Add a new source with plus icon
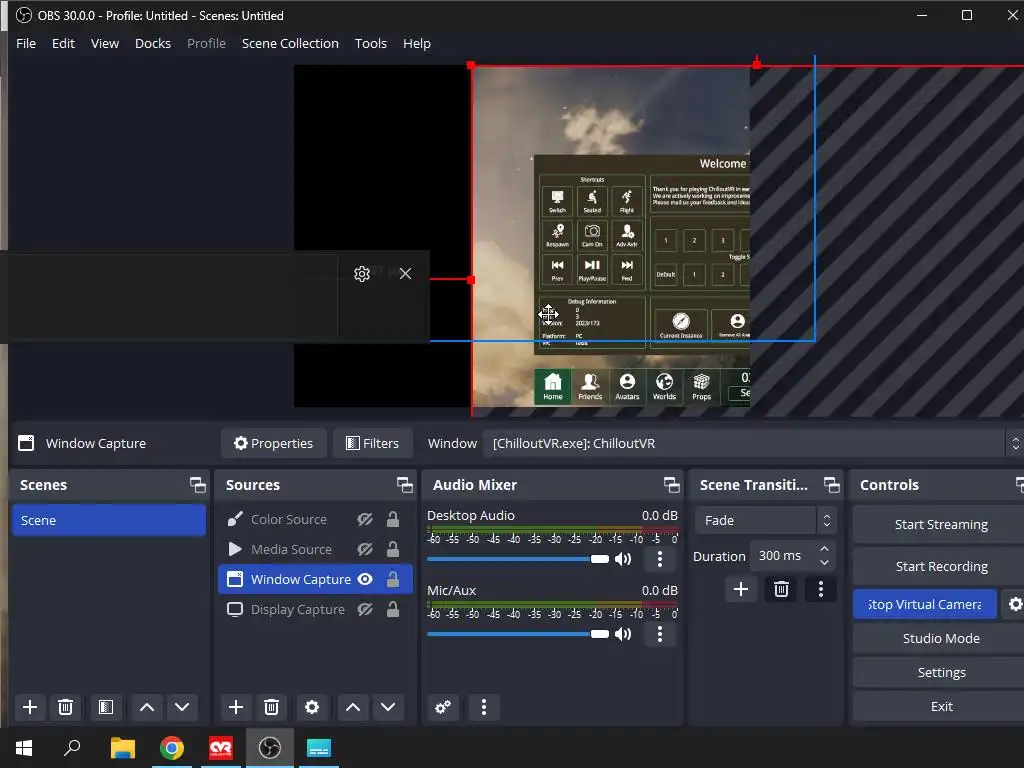 pyautogui.click(x=236, y=707)
